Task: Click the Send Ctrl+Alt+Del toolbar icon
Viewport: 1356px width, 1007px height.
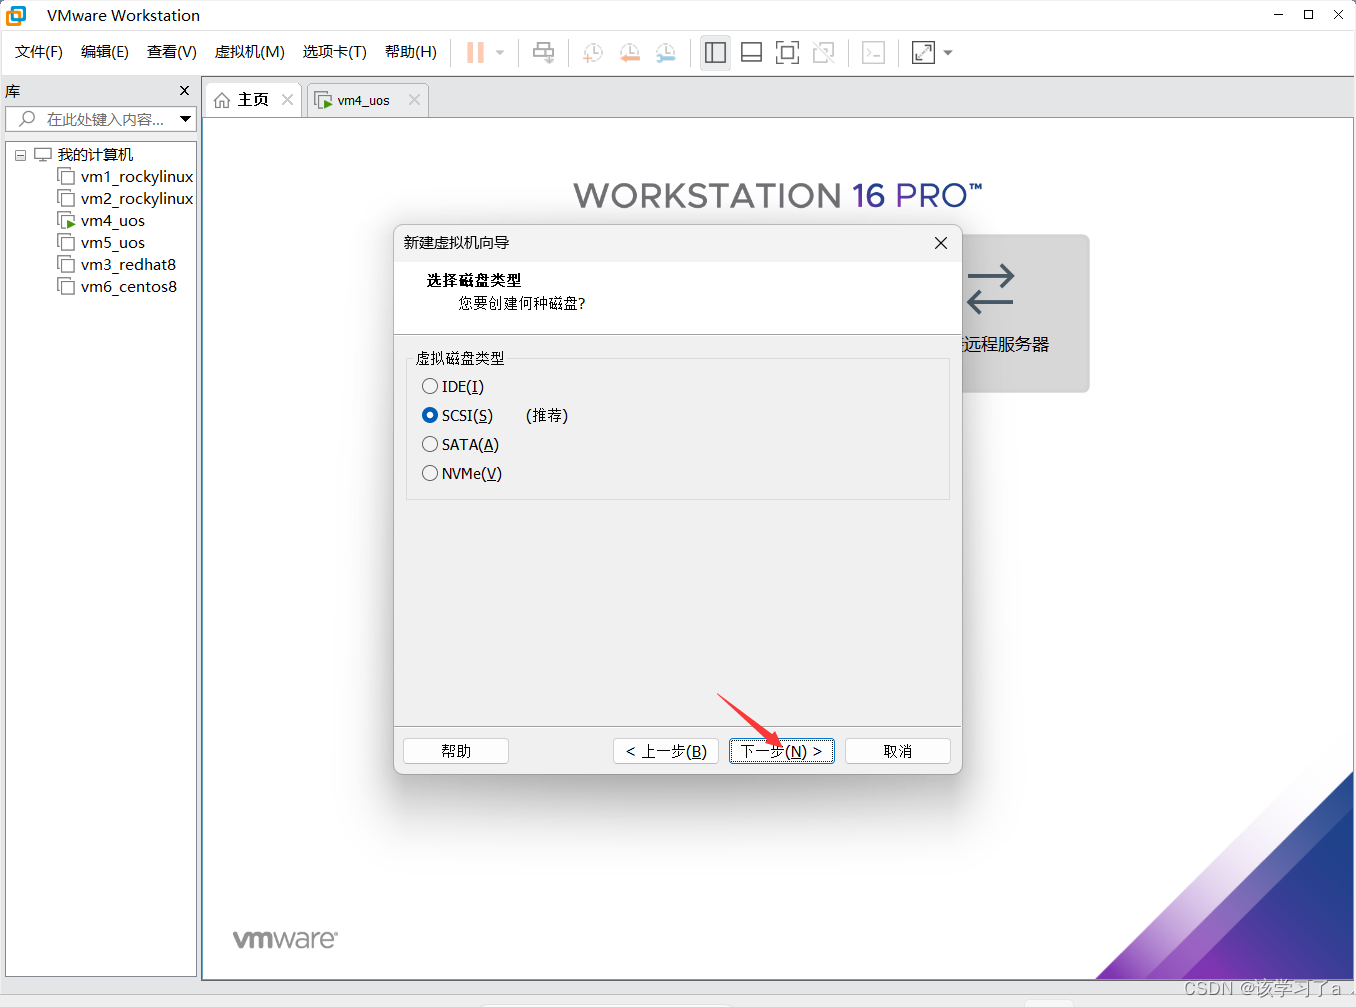Action: (544, 53)
